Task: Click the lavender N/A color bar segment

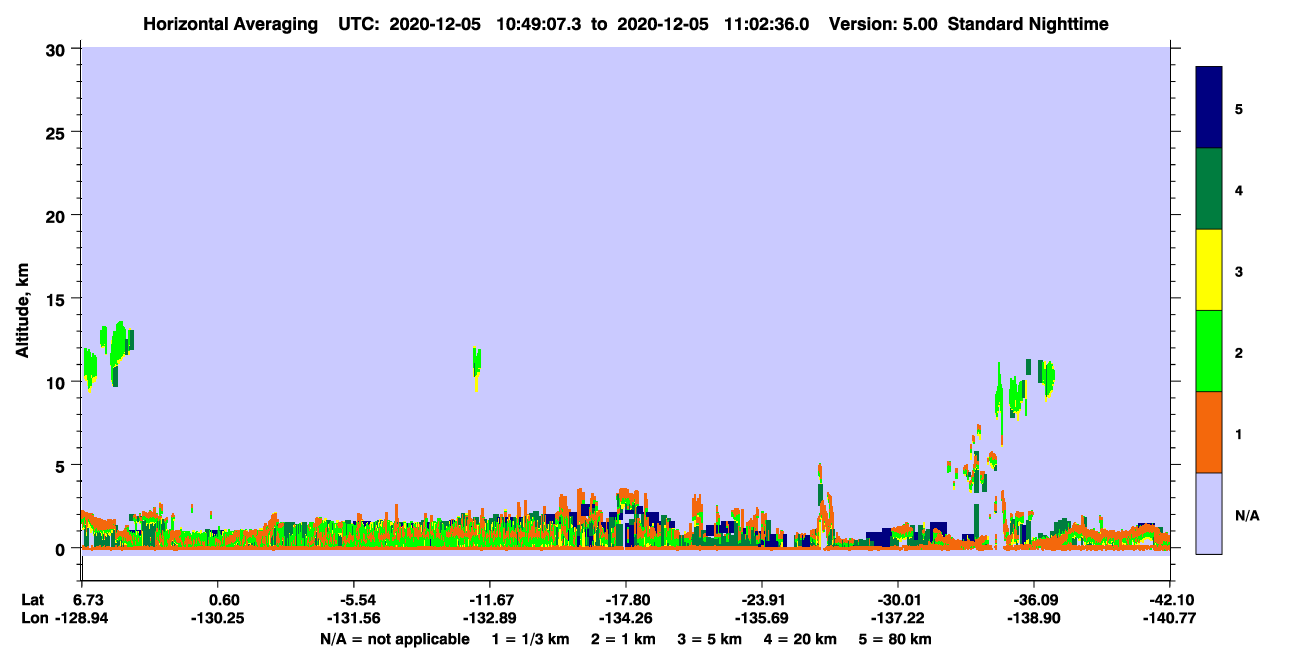Action: (1209, 513)
